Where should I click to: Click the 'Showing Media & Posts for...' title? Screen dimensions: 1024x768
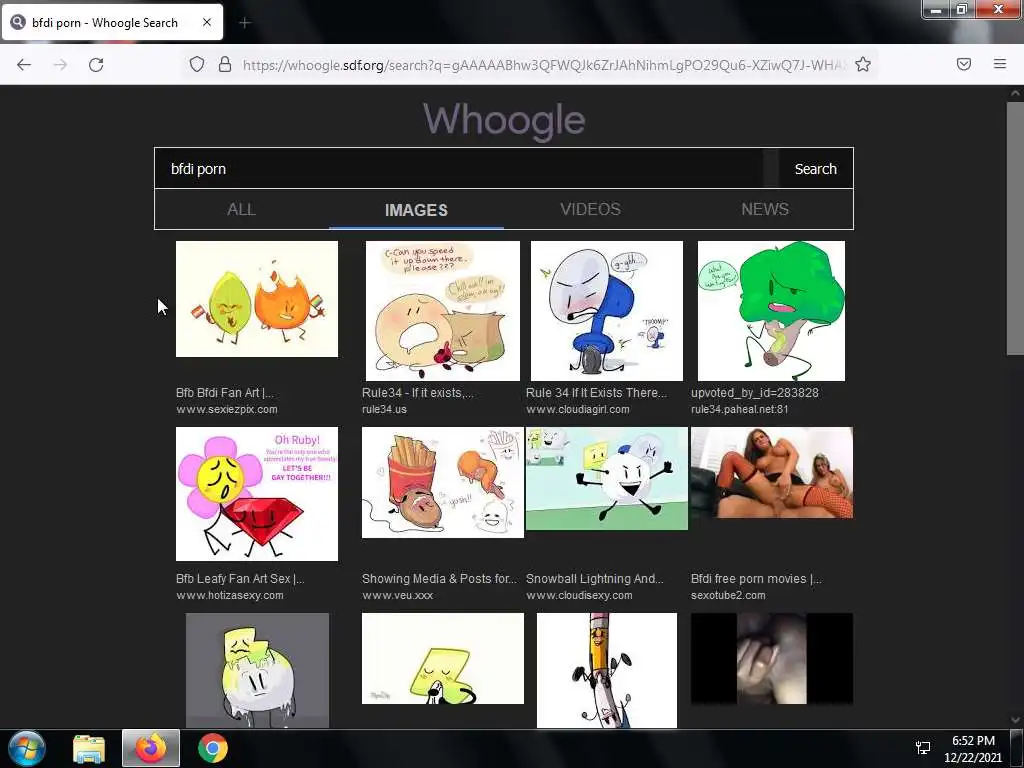coord(439,579)
